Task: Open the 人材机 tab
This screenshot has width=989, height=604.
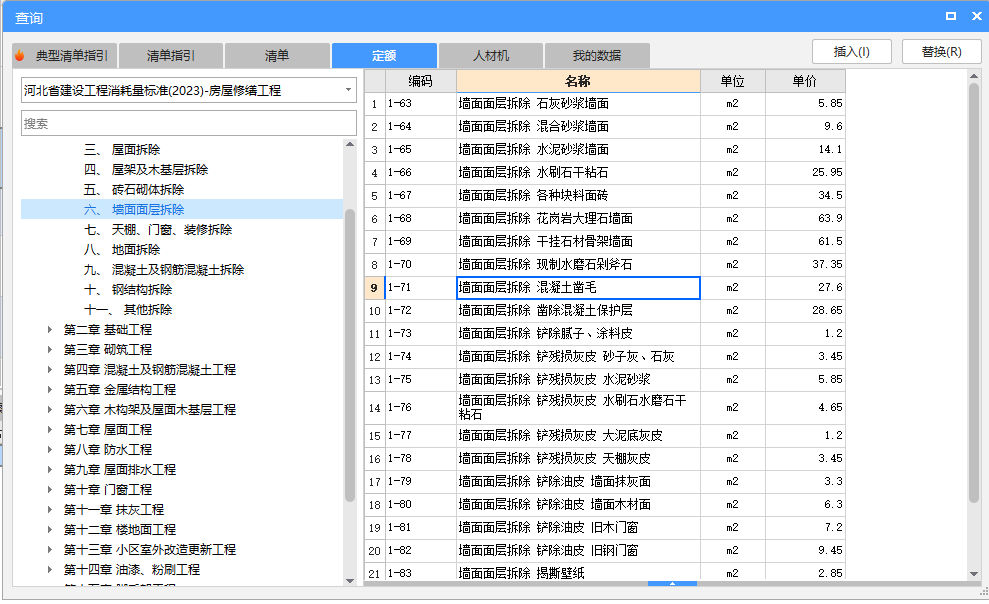Action: pos(491,55)
